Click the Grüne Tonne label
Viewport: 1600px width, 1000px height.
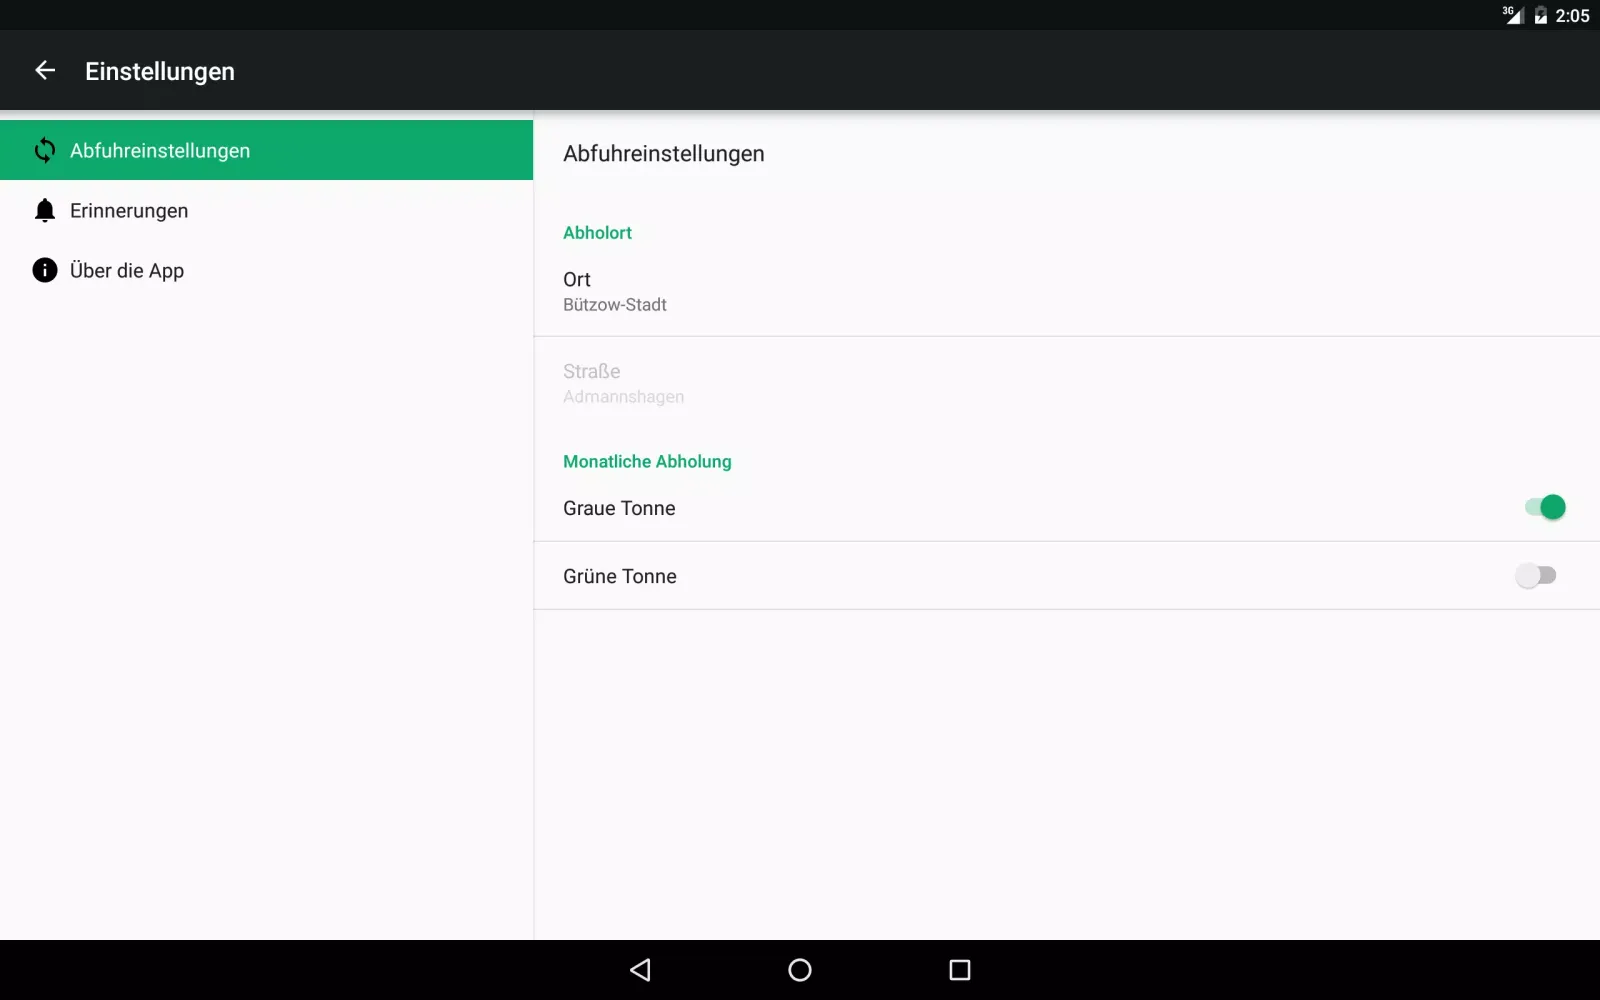pyautogui.click(x=620, y=576)
